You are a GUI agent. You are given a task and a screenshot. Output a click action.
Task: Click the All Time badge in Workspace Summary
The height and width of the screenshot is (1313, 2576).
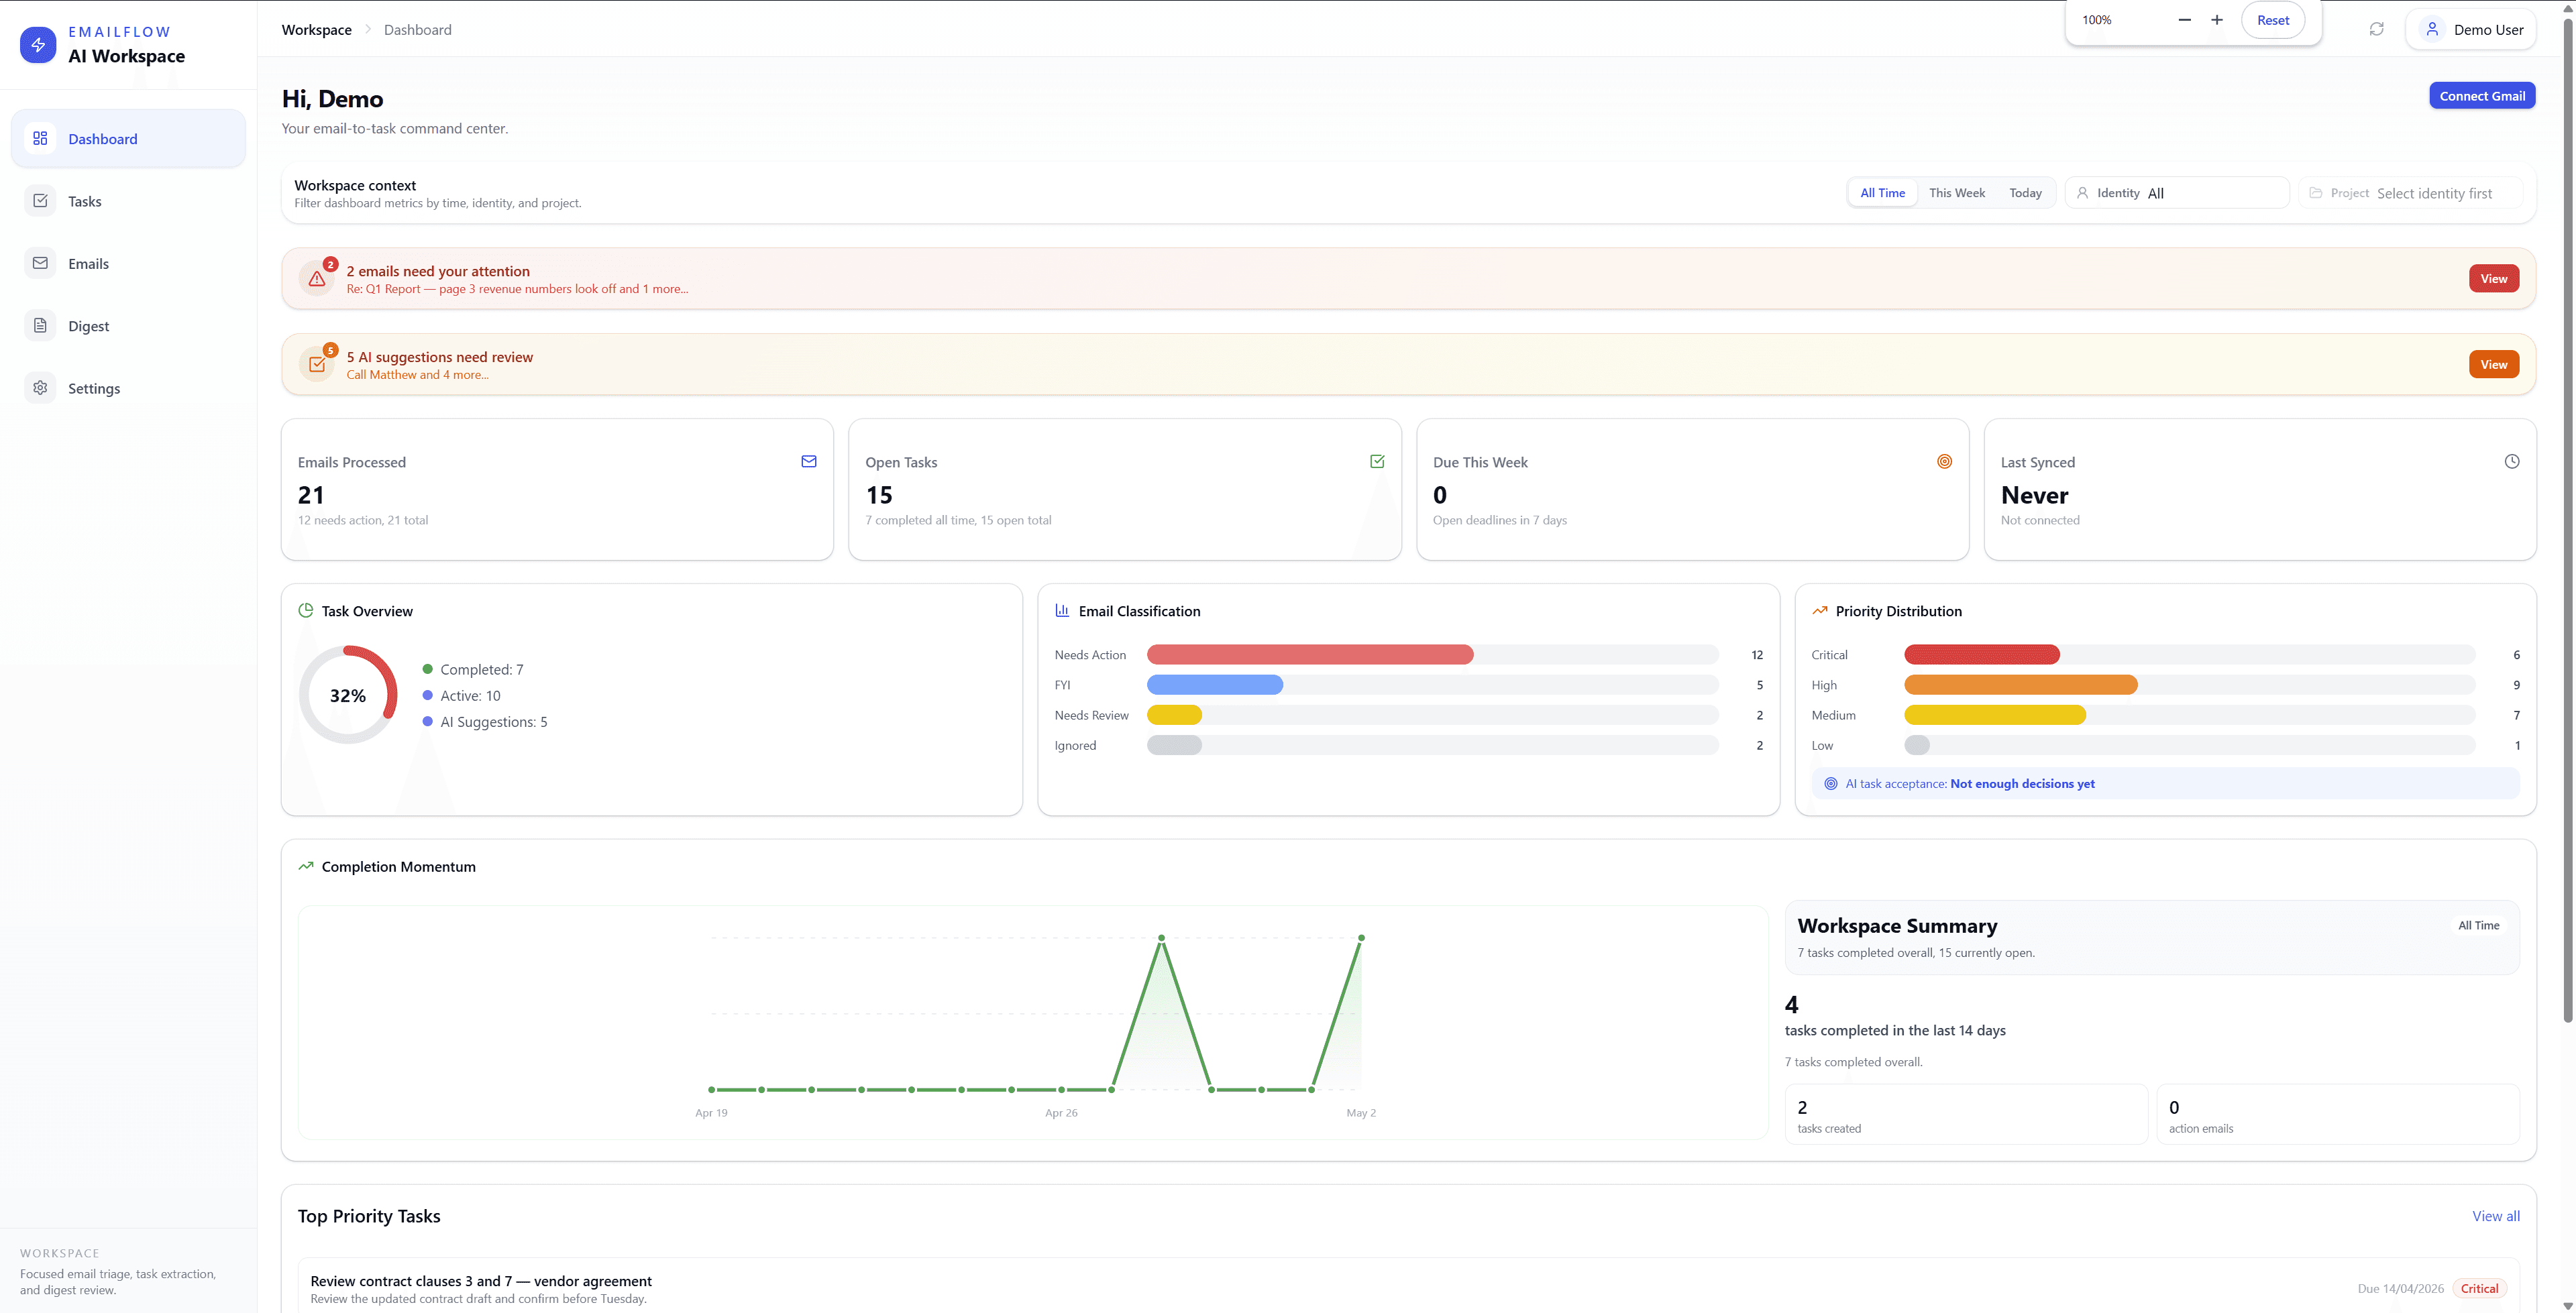[x=2478, y=926]
